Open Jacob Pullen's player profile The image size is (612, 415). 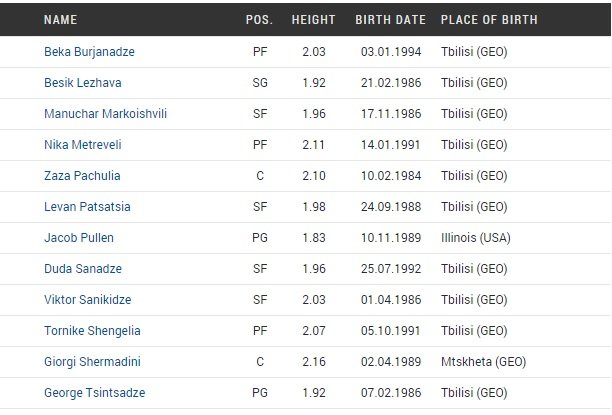[x=81, y=238]
